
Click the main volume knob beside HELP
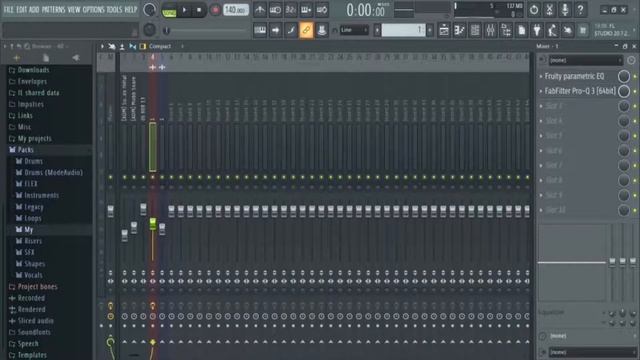[149, 10]
